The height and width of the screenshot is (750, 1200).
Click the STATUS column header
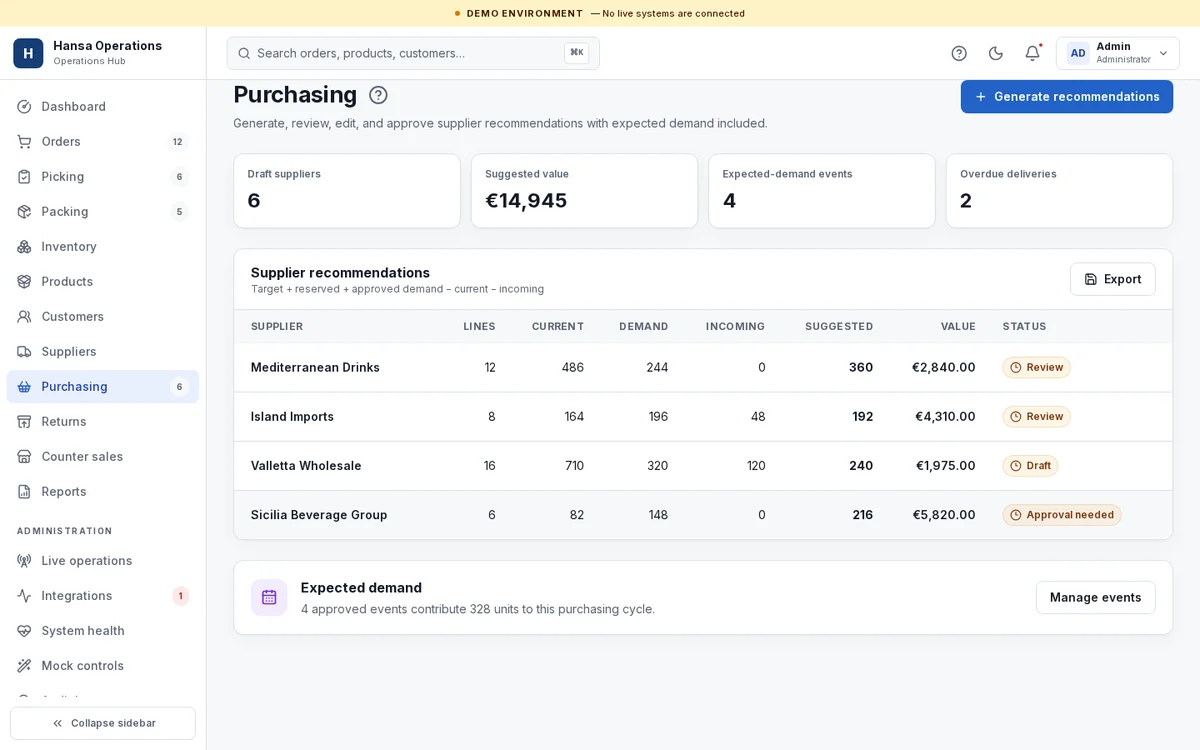pyautogui.click(x=1024, y=326)
